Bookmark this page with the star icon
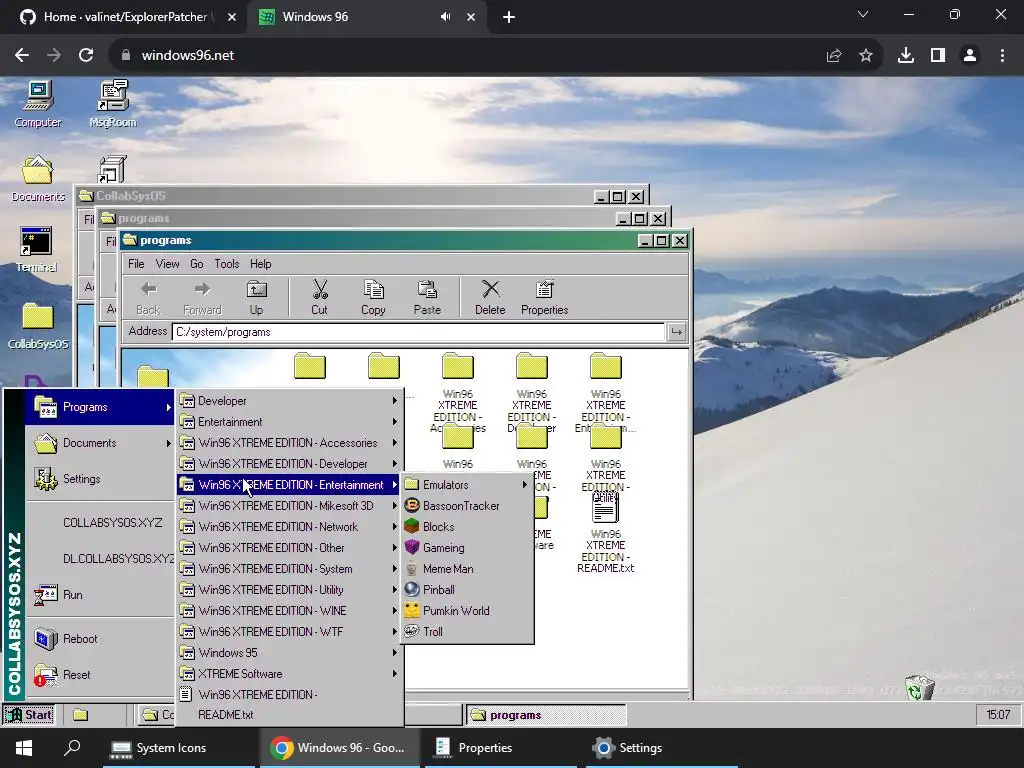 [x=865, y=56]
